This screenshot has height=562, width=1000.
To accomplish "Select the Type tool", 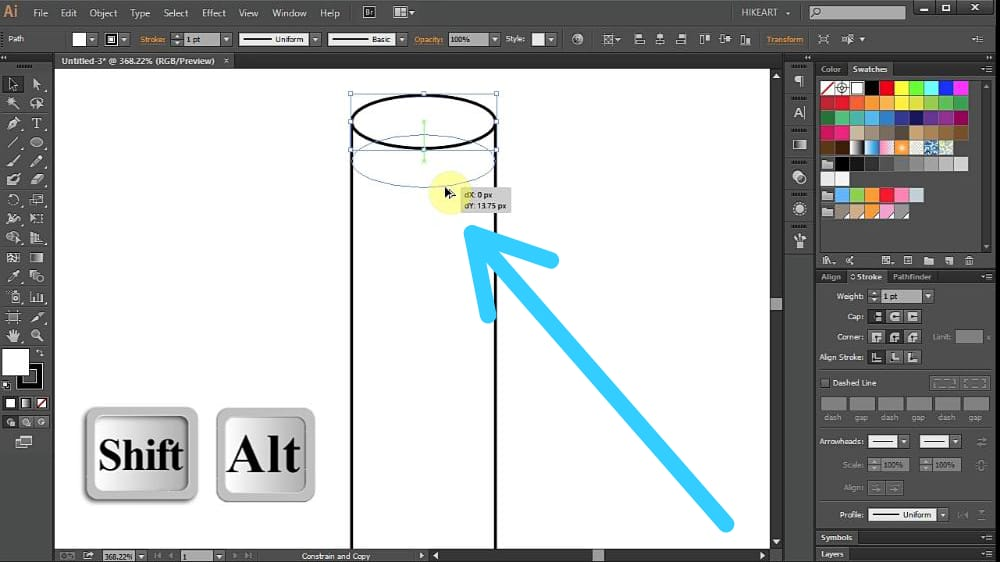I will pos(36,123).
